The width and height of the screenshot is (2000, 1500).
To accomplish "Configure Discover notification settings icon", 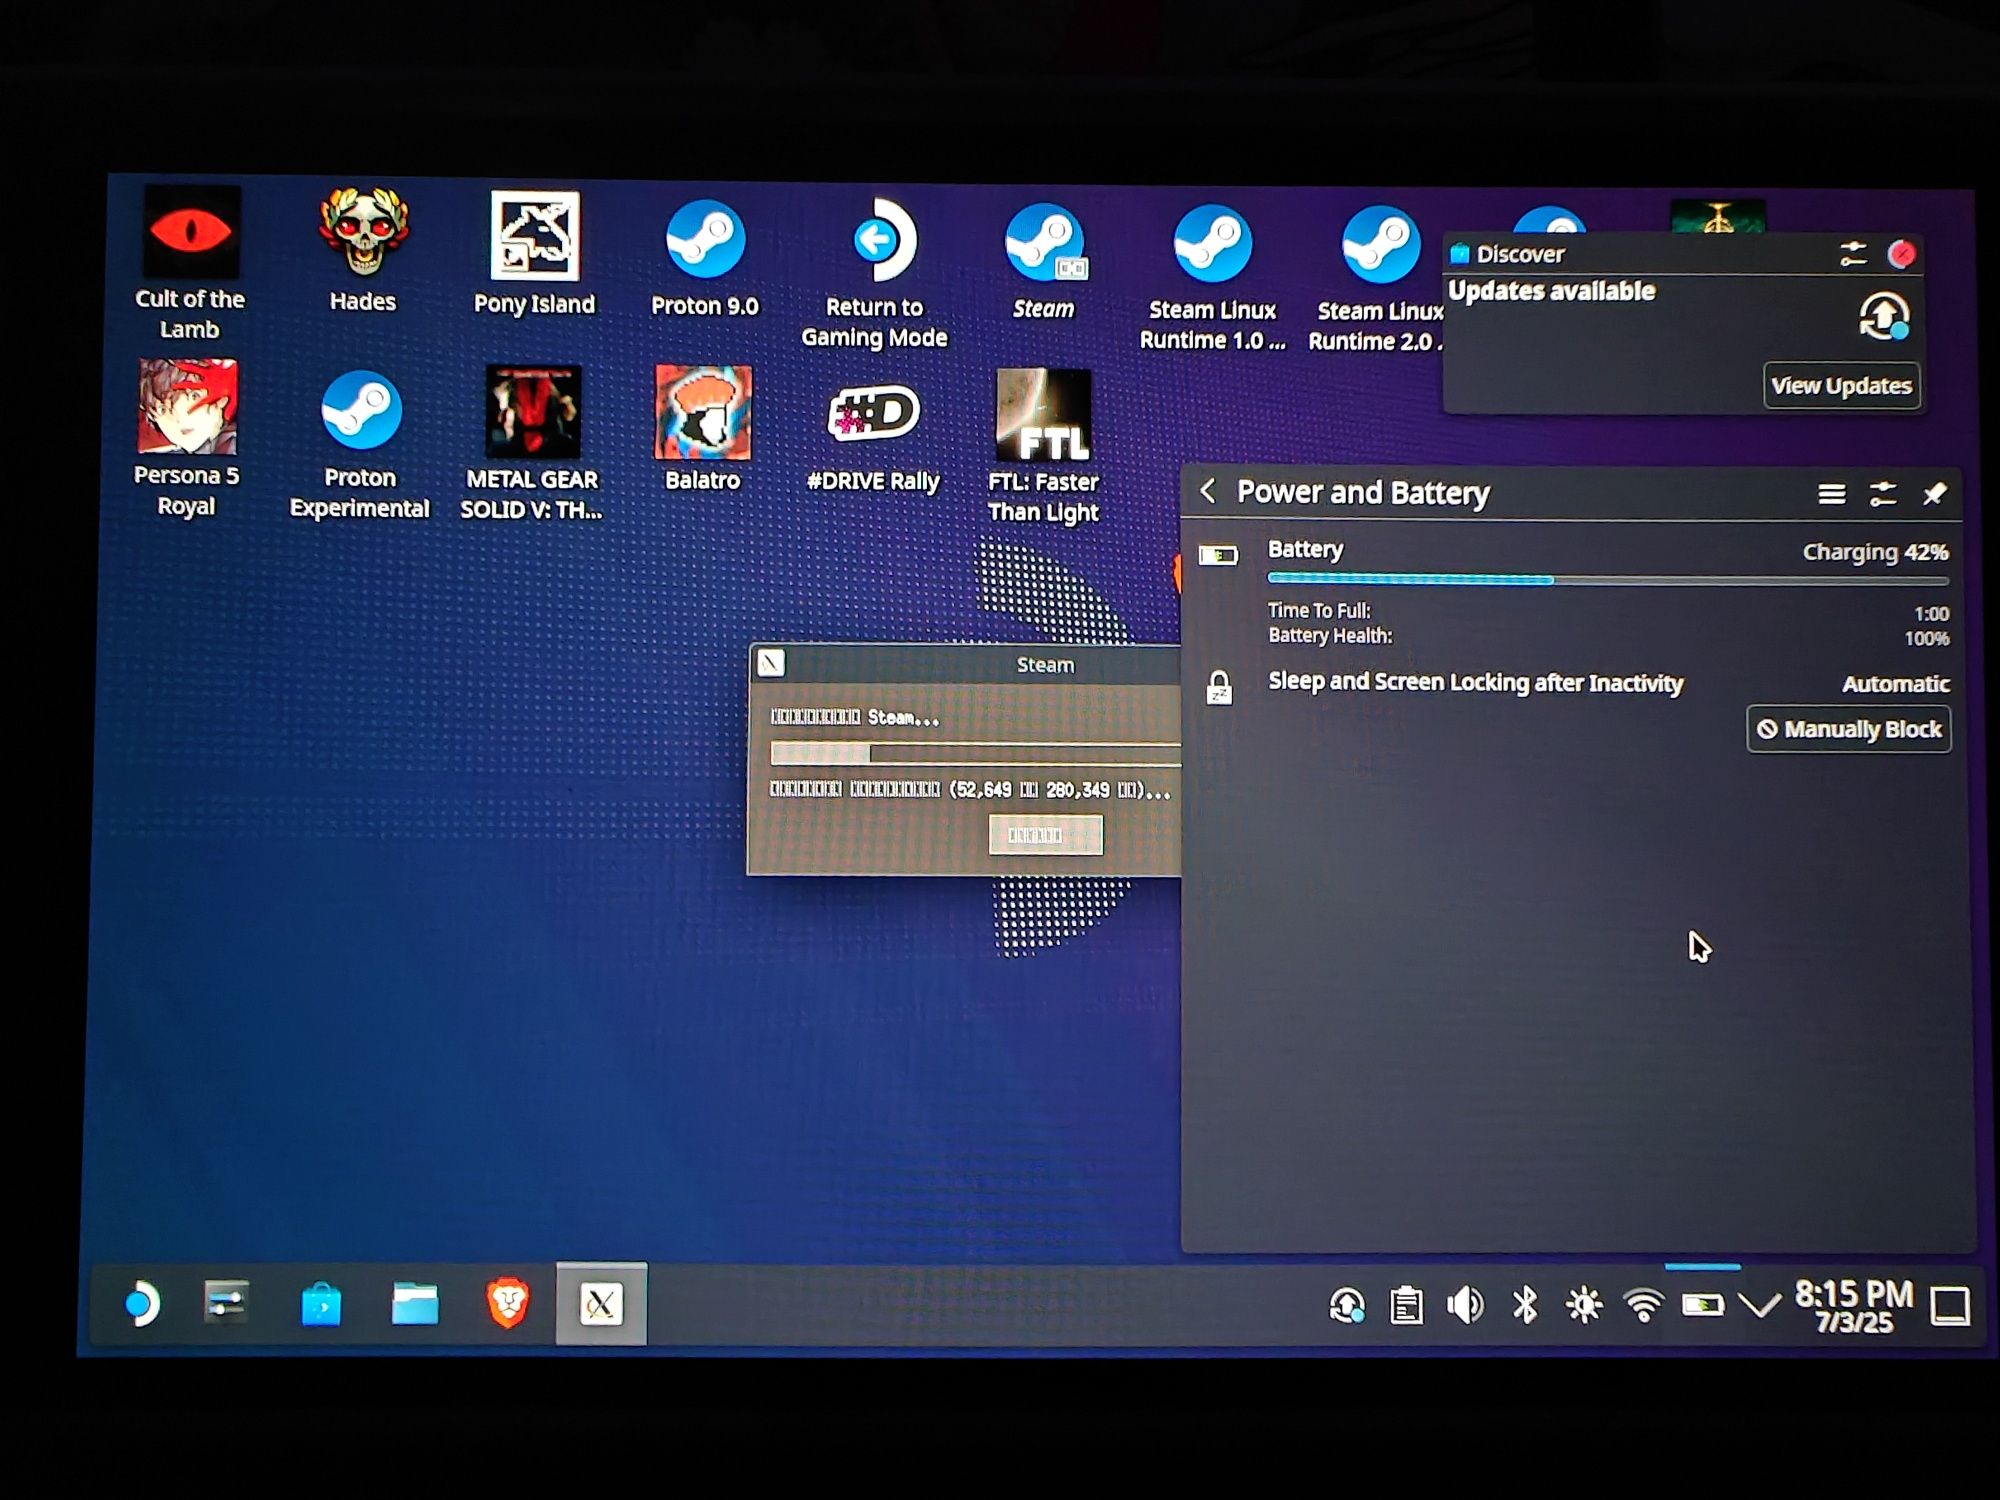I will tap(1853, 254).
